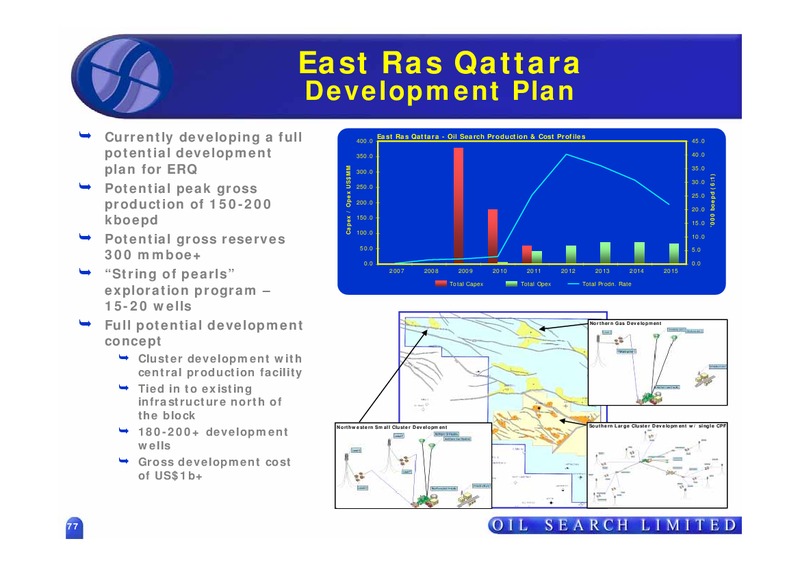Click the Total Capex red legend swatch

click(x=441, y=284)
